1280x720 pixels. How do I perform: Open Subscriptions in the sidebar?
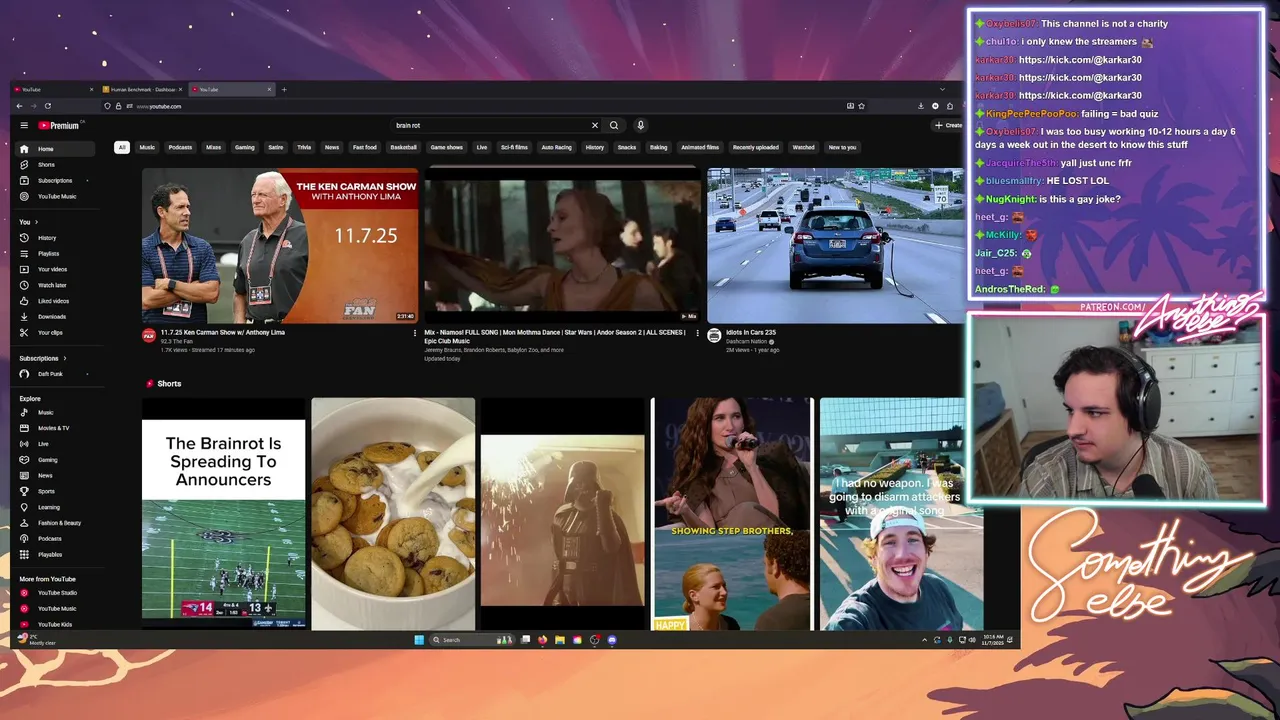tap(55, 181)
